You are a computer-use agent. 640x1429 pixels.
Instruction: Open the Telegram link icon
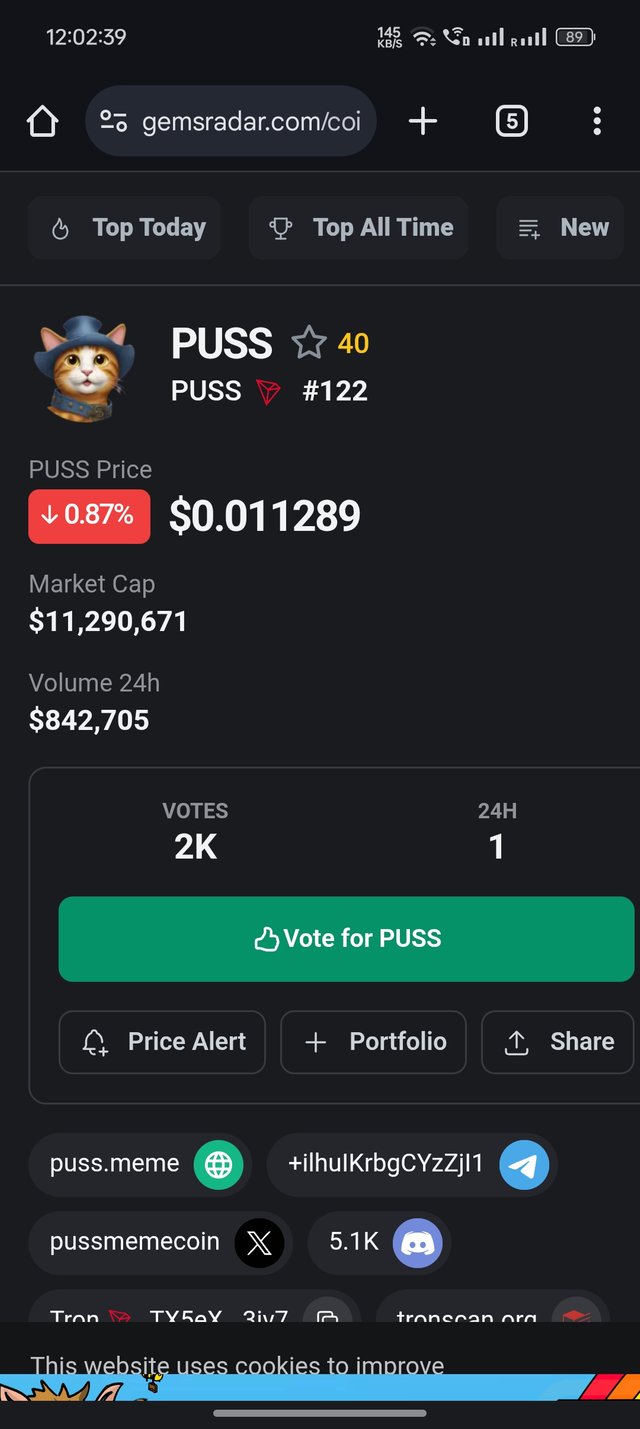(x=524, y=1164)
